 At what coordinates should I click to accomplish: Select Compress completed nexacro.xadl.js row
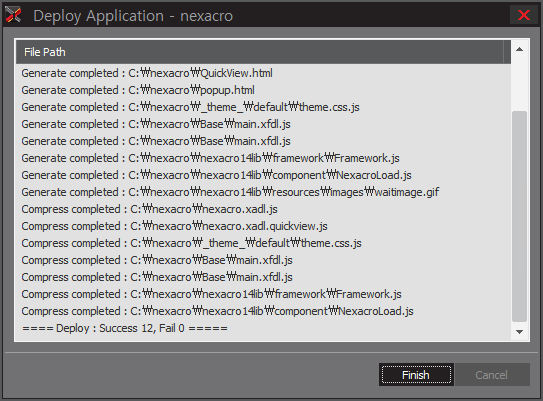click(263, 209)
